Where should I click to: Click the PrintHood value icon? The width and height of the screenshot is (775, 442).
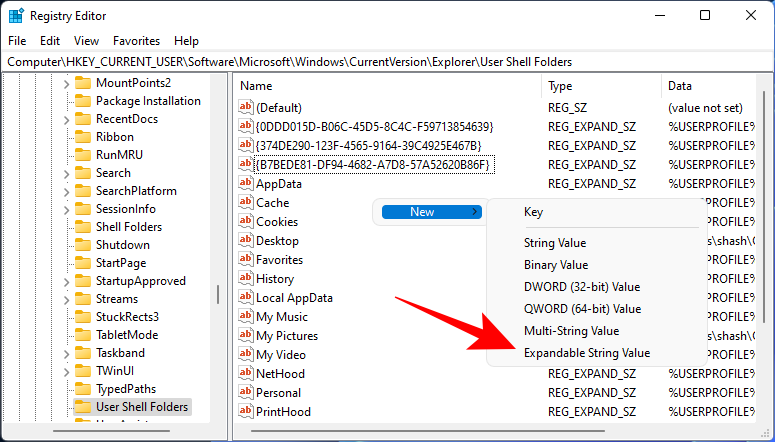pyautogui.click(x=246, y=412)
